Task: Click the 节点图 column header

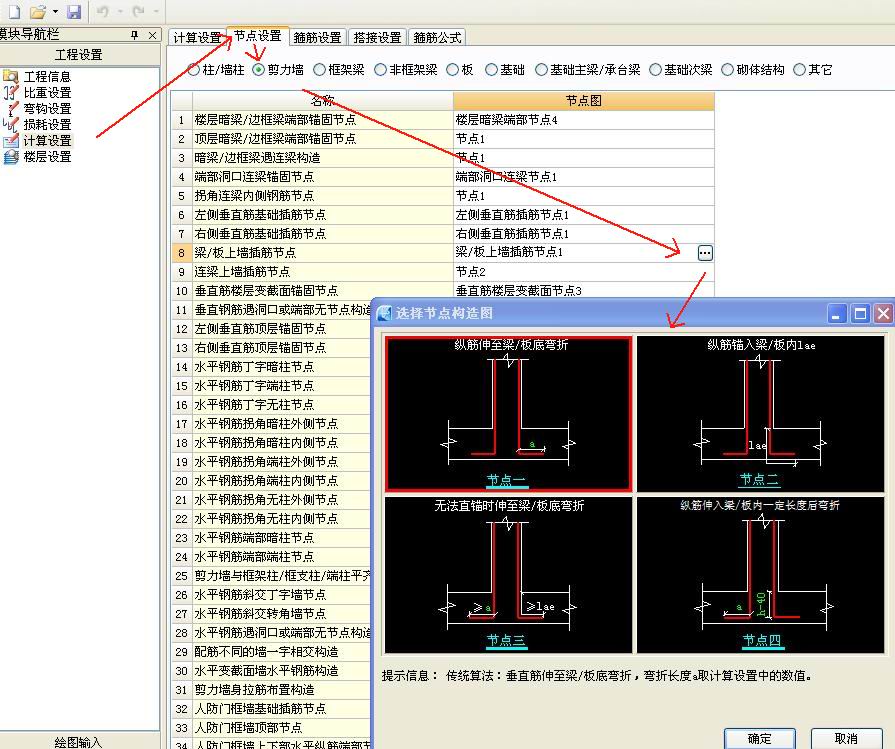Action: pyautogui.click(x=583, y=101)
